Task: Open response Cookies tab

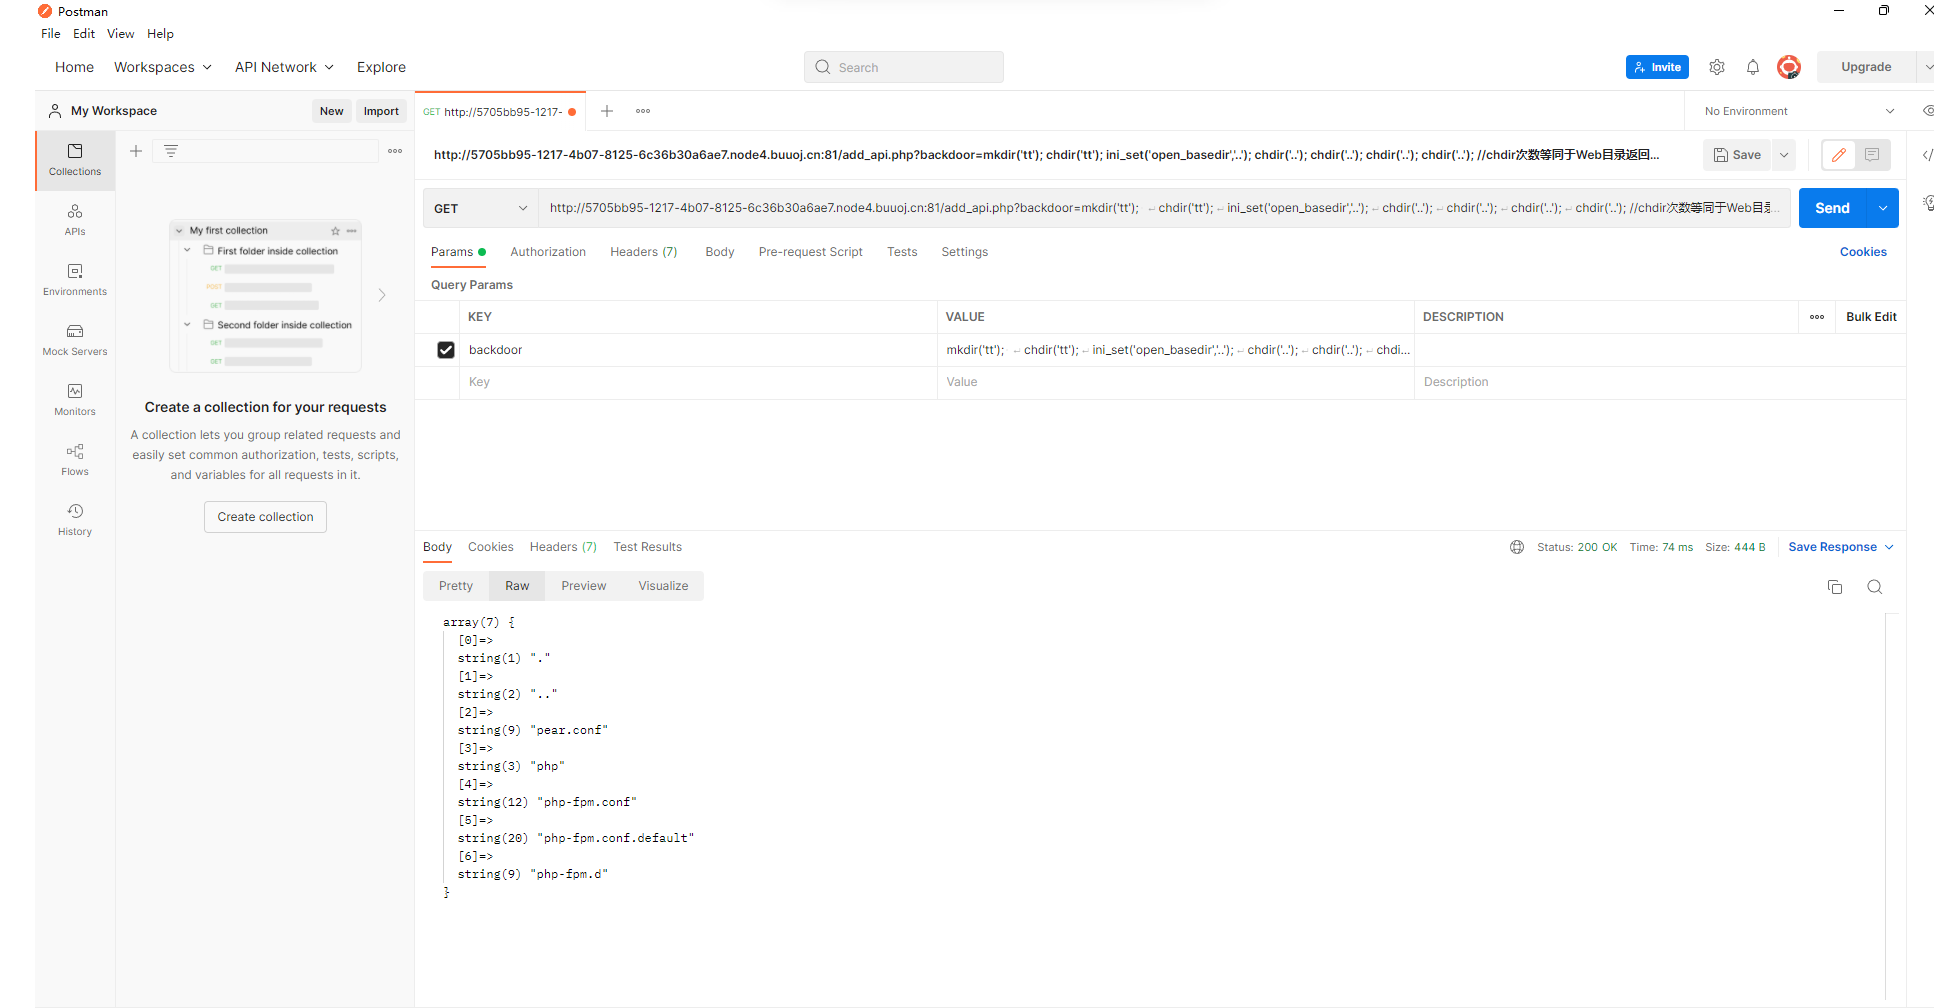Action: pyautogui.click(x=491, y=547)
